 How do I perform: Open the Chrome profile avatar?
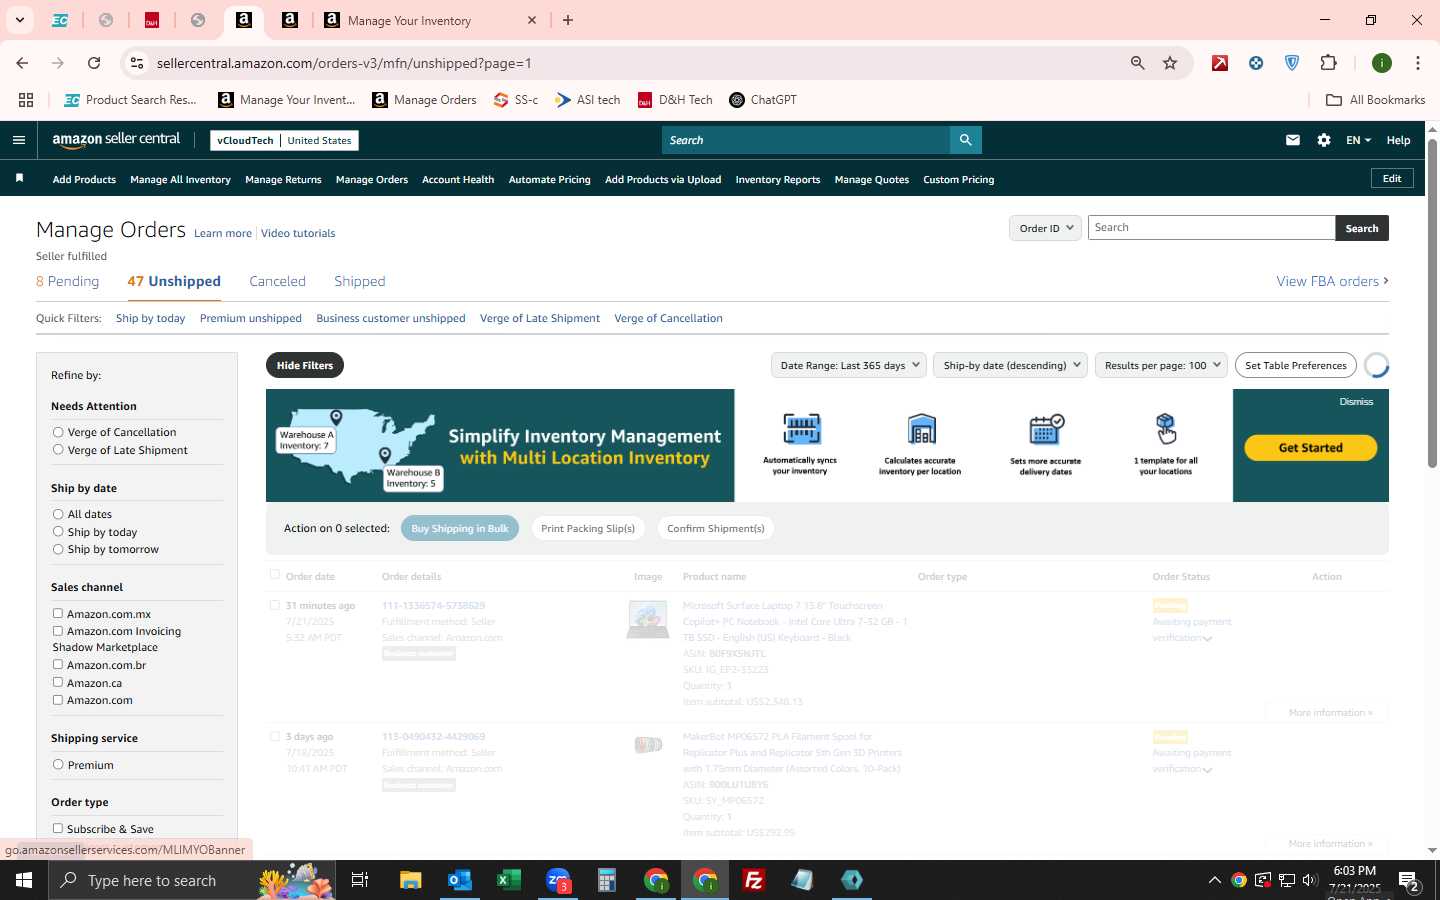coord(1382,63)
